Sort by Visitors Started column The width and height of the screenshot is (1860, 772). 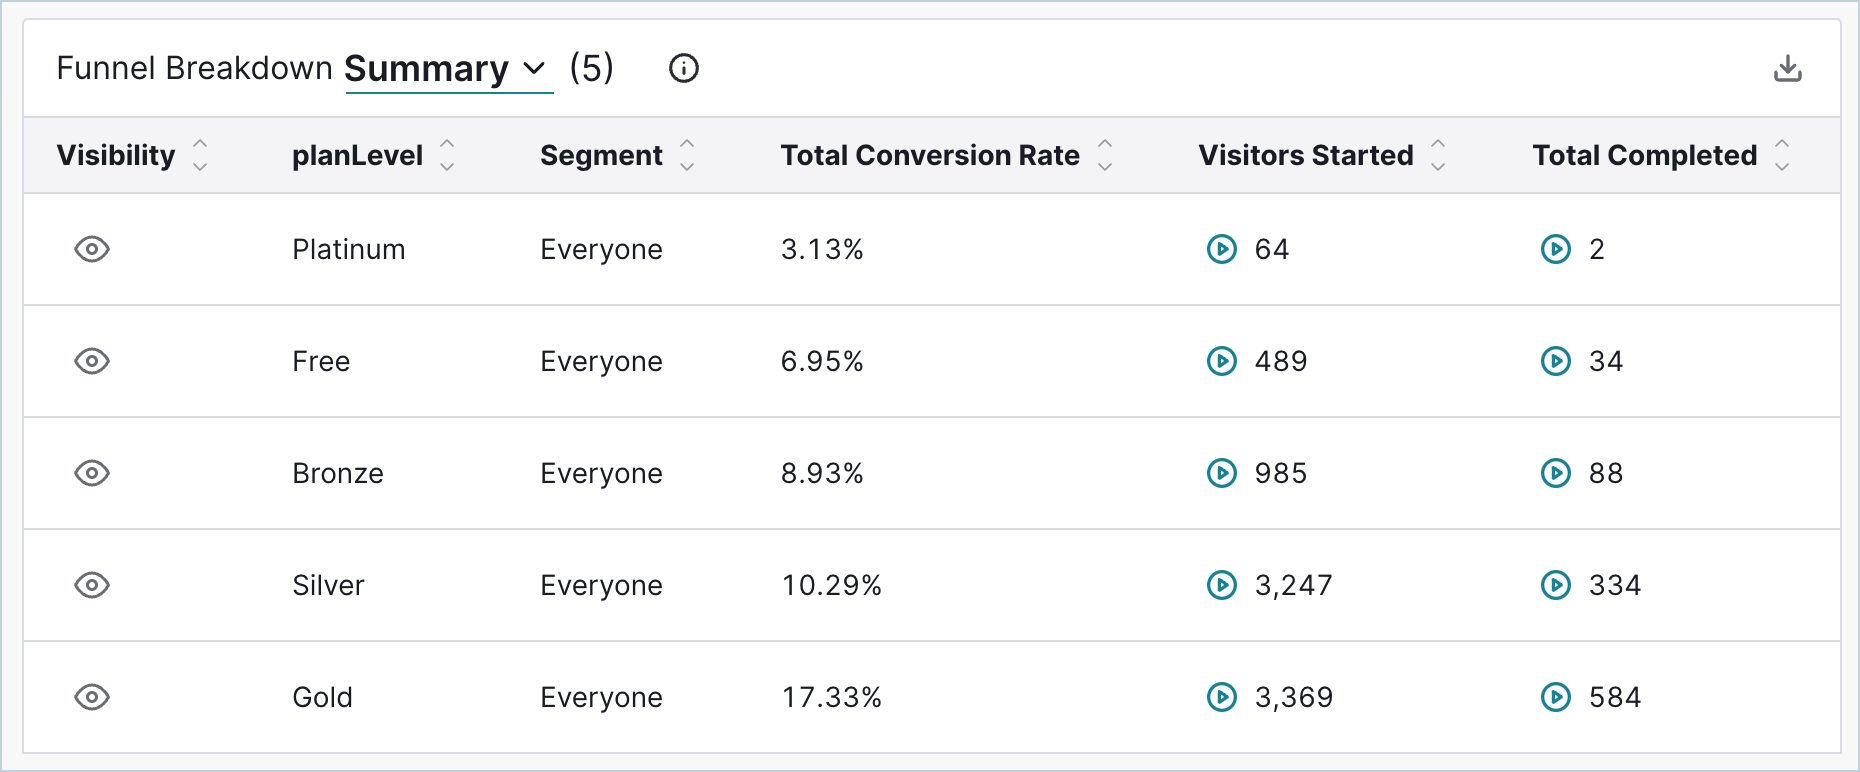point(1438,155)
